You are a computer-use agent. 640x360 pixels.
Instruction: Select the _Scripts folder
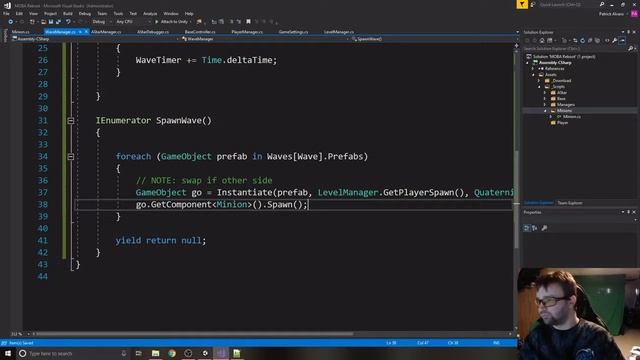(558, 87)
